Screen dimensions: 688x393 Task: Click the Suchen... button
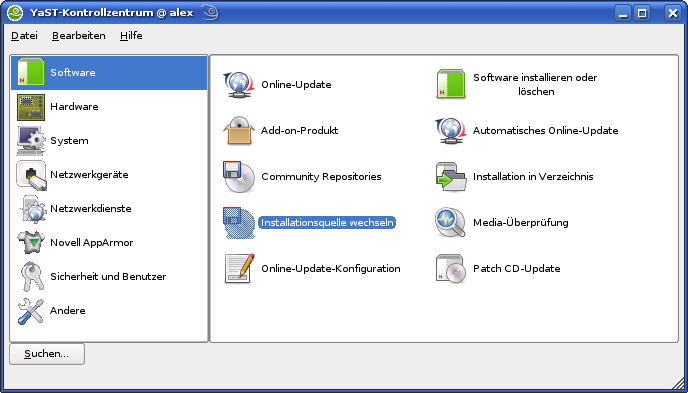47,354
